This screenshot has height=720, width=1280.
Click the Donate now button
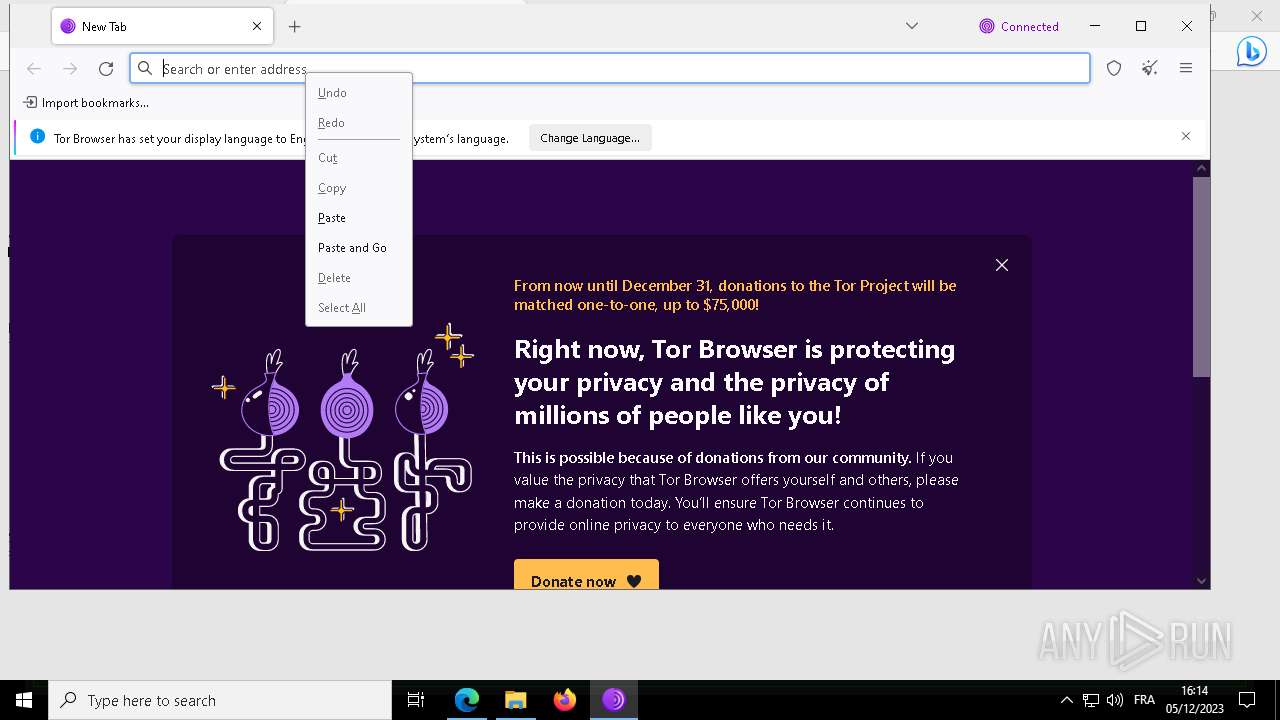(586, 575)
